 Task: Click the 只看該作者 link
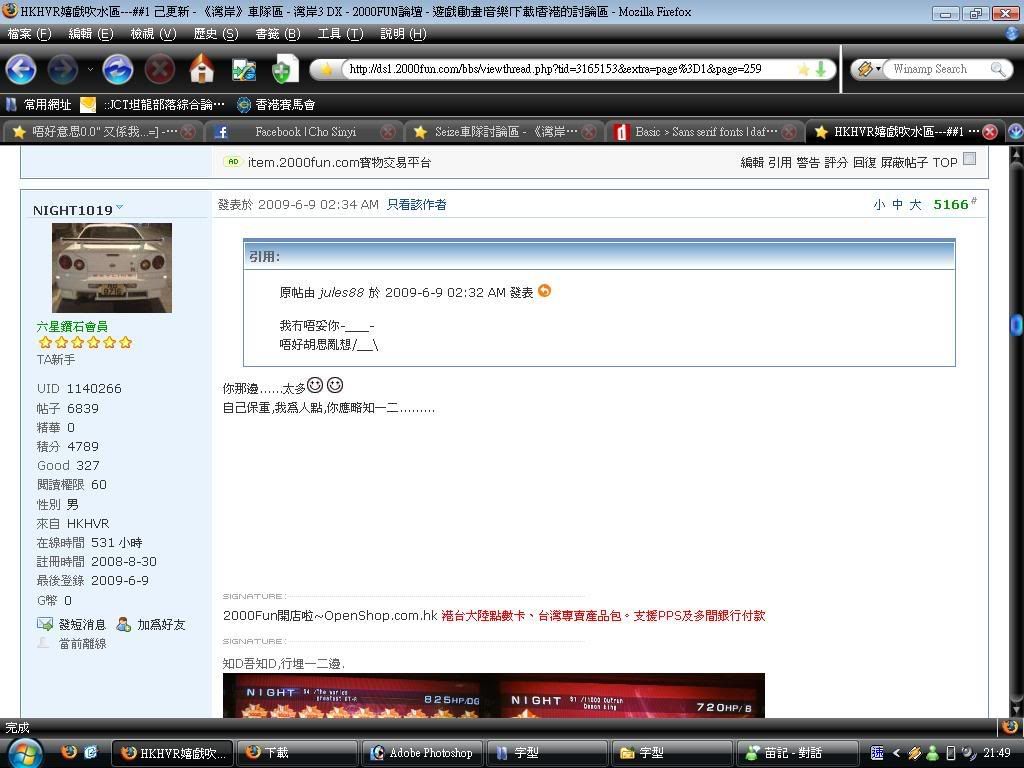(x=416, y=204)
